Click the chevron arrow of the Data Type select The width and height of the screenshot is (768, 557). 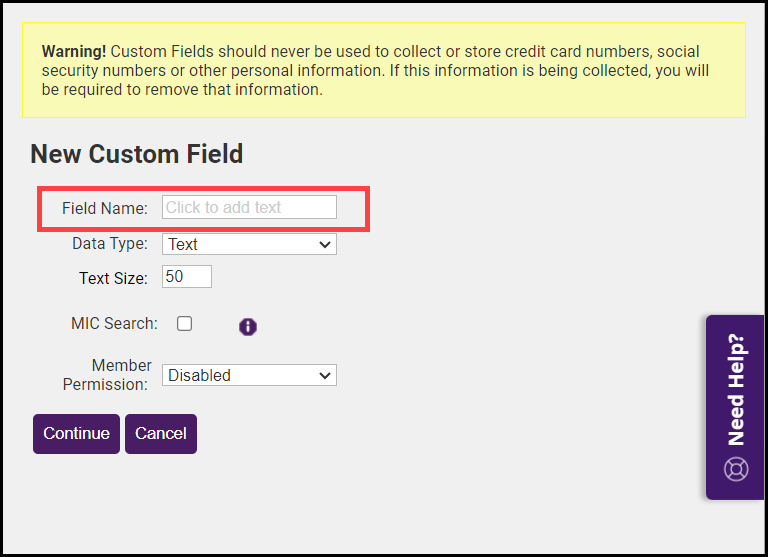point(324,244)
